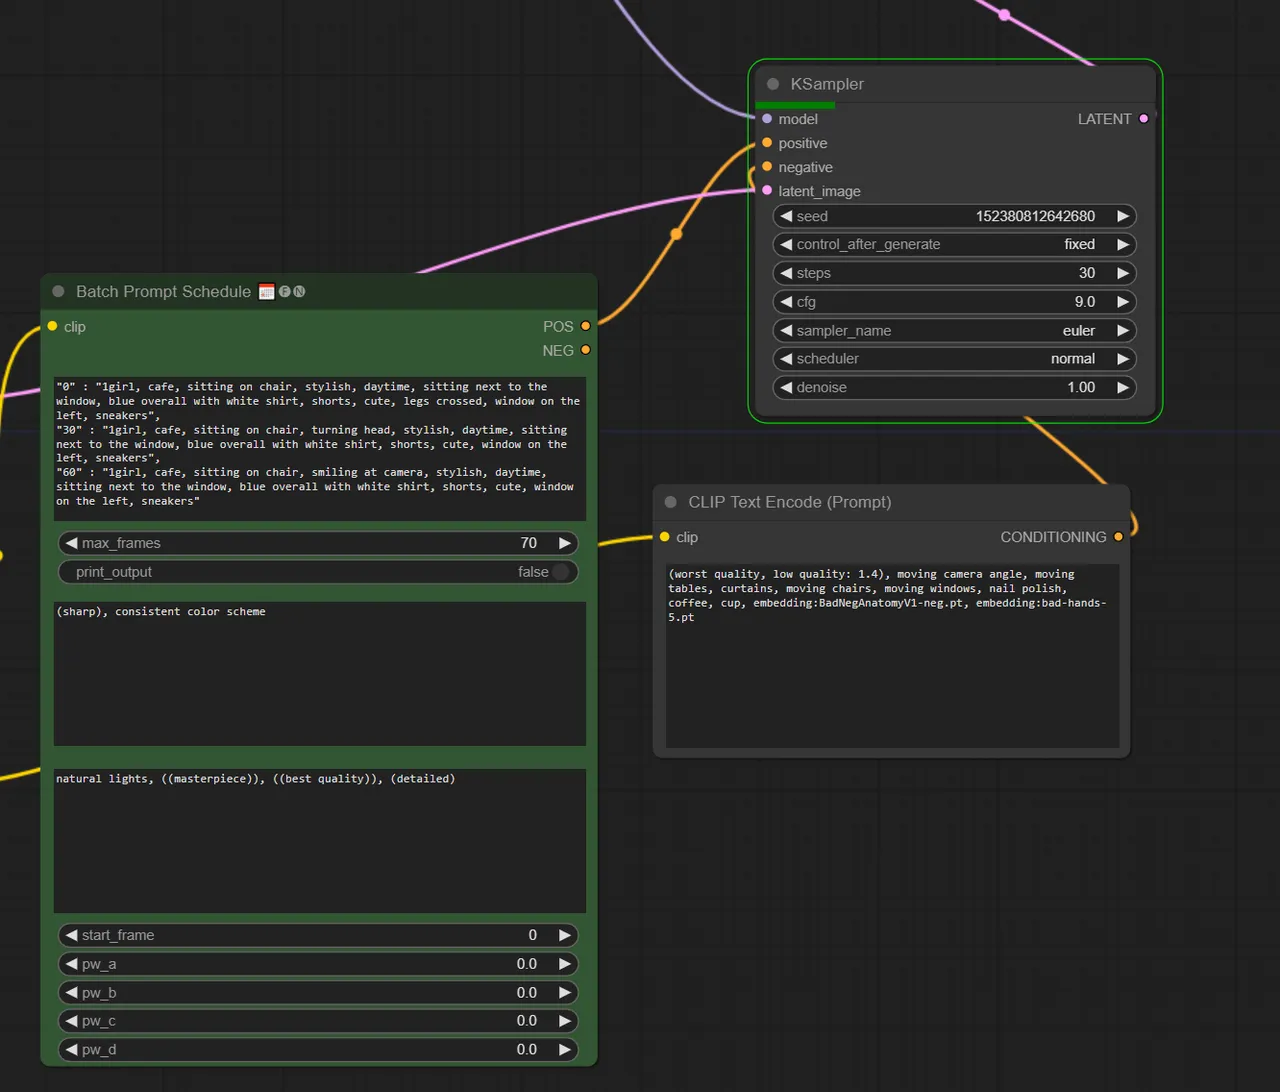Select next scheduler with right arrow
Screen dimensions: 1280x1092
pyautogui.click(x=1123, y=359)
